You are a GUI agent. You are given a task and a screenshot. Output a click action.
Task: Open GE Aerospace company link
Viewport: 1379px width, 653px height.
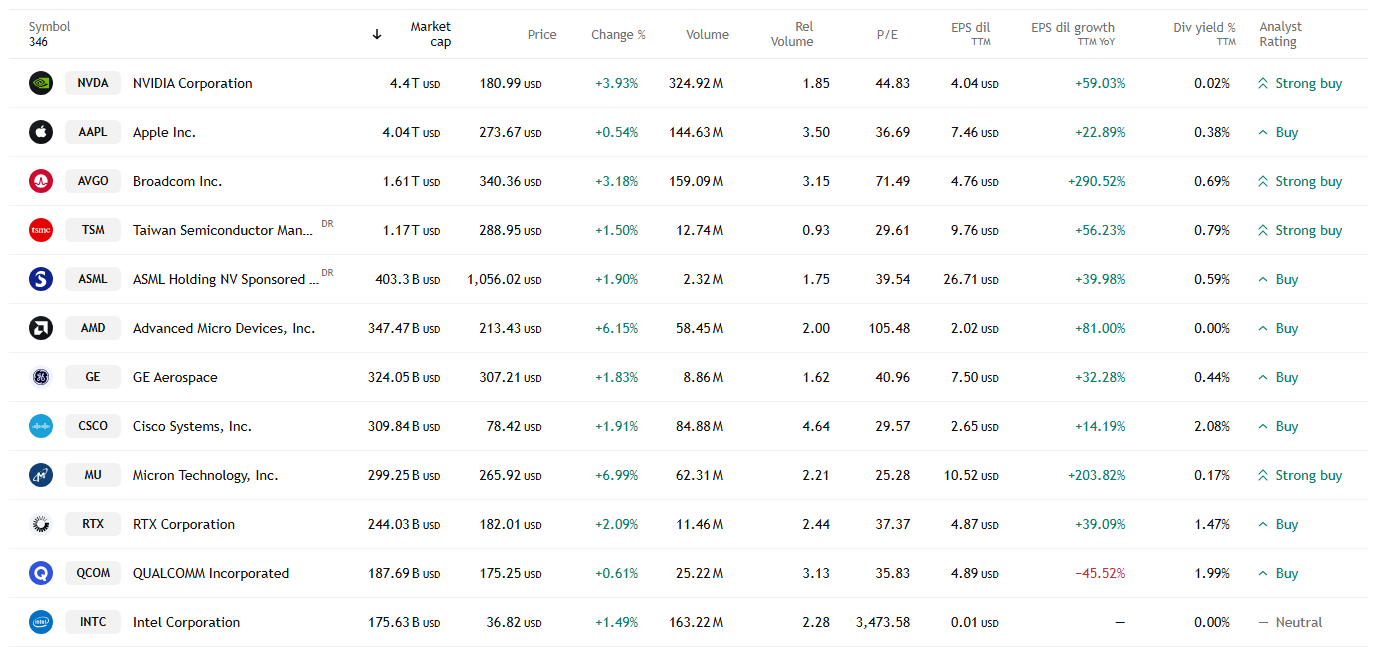(x=175, y=377)
